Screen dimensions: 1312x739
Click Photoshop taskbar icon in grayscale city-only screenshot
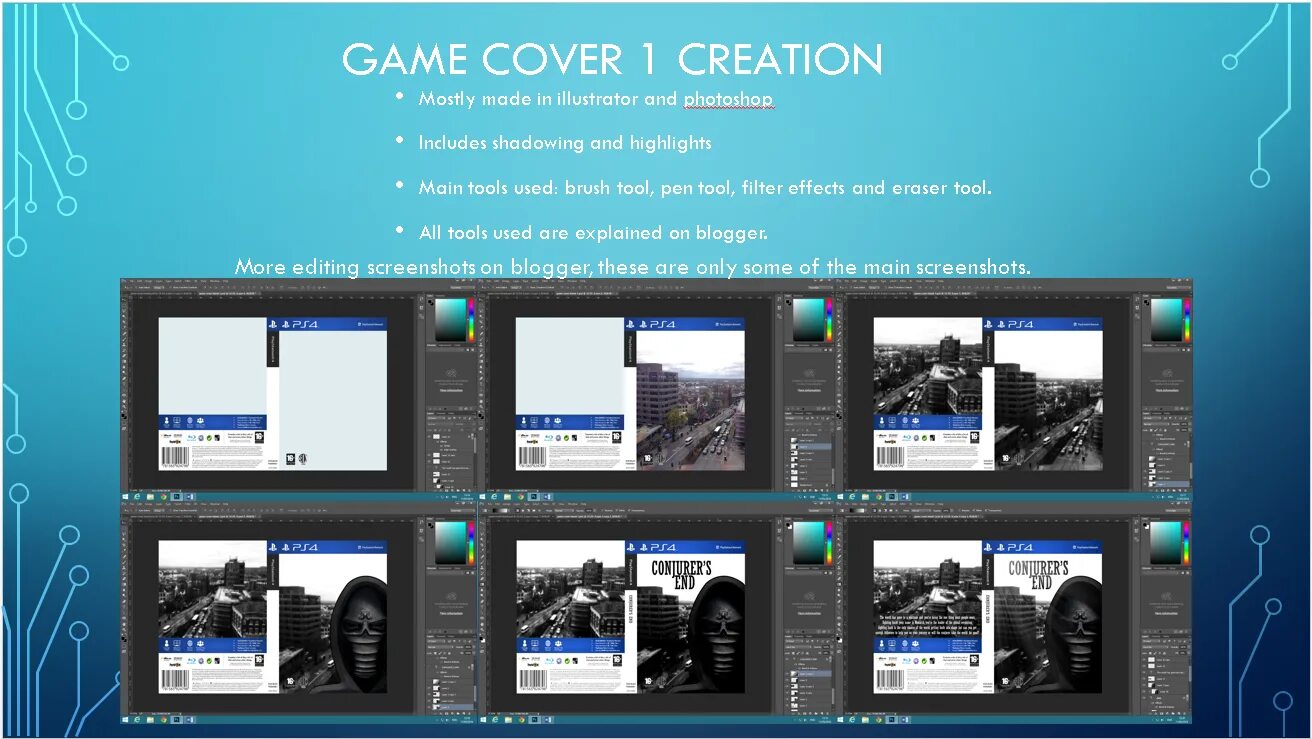point(890,496)
